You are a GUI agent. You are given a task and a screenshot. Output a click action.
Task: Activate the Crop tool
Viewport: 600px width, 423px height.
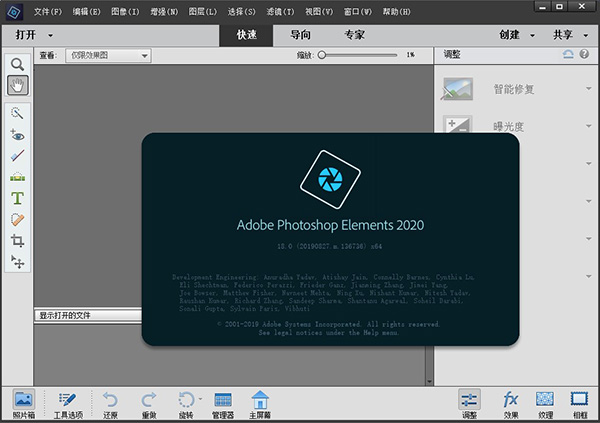click(17, 241)
